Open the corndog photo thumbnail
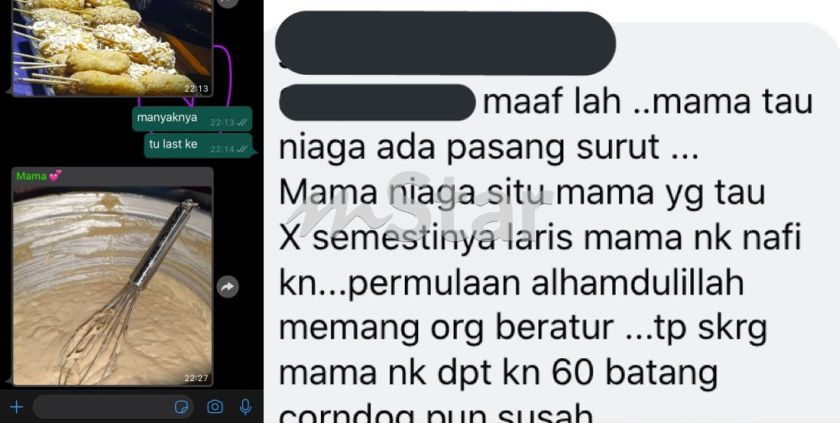This screenshot has height=423, width=840. click(x=112, y=47)
